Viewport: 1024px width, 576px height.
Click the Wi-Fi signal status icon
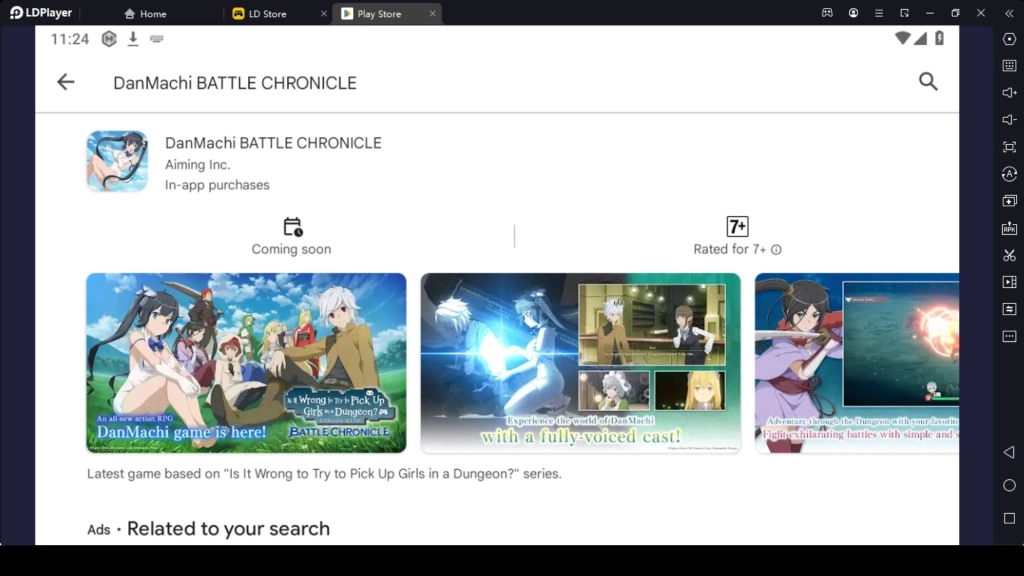903,38
